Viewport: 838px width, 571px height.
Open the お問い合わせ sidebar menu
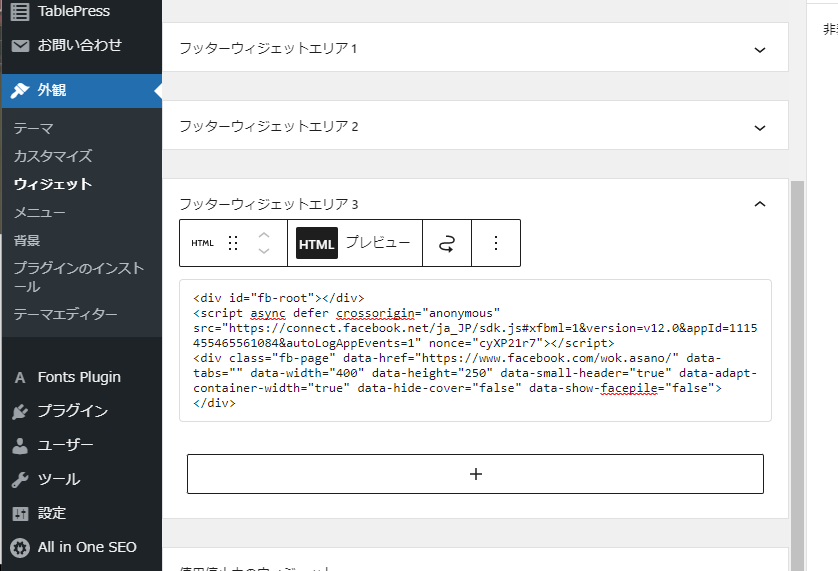tap(82, 46)
